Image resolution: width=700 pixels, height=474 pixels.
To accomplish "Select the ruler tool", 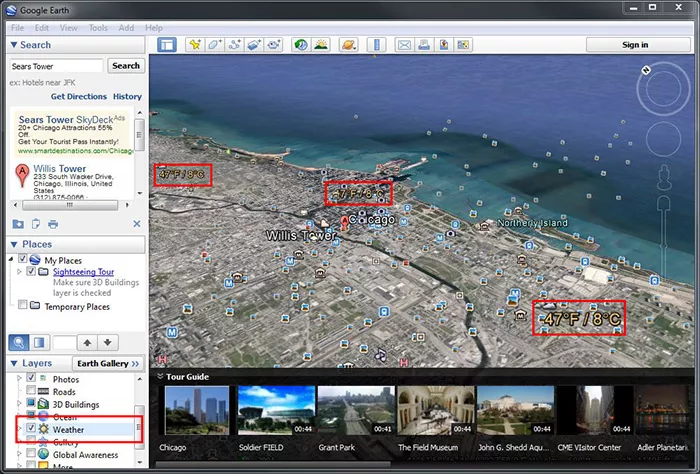I will pyautogui.click(x=376, y=45).
